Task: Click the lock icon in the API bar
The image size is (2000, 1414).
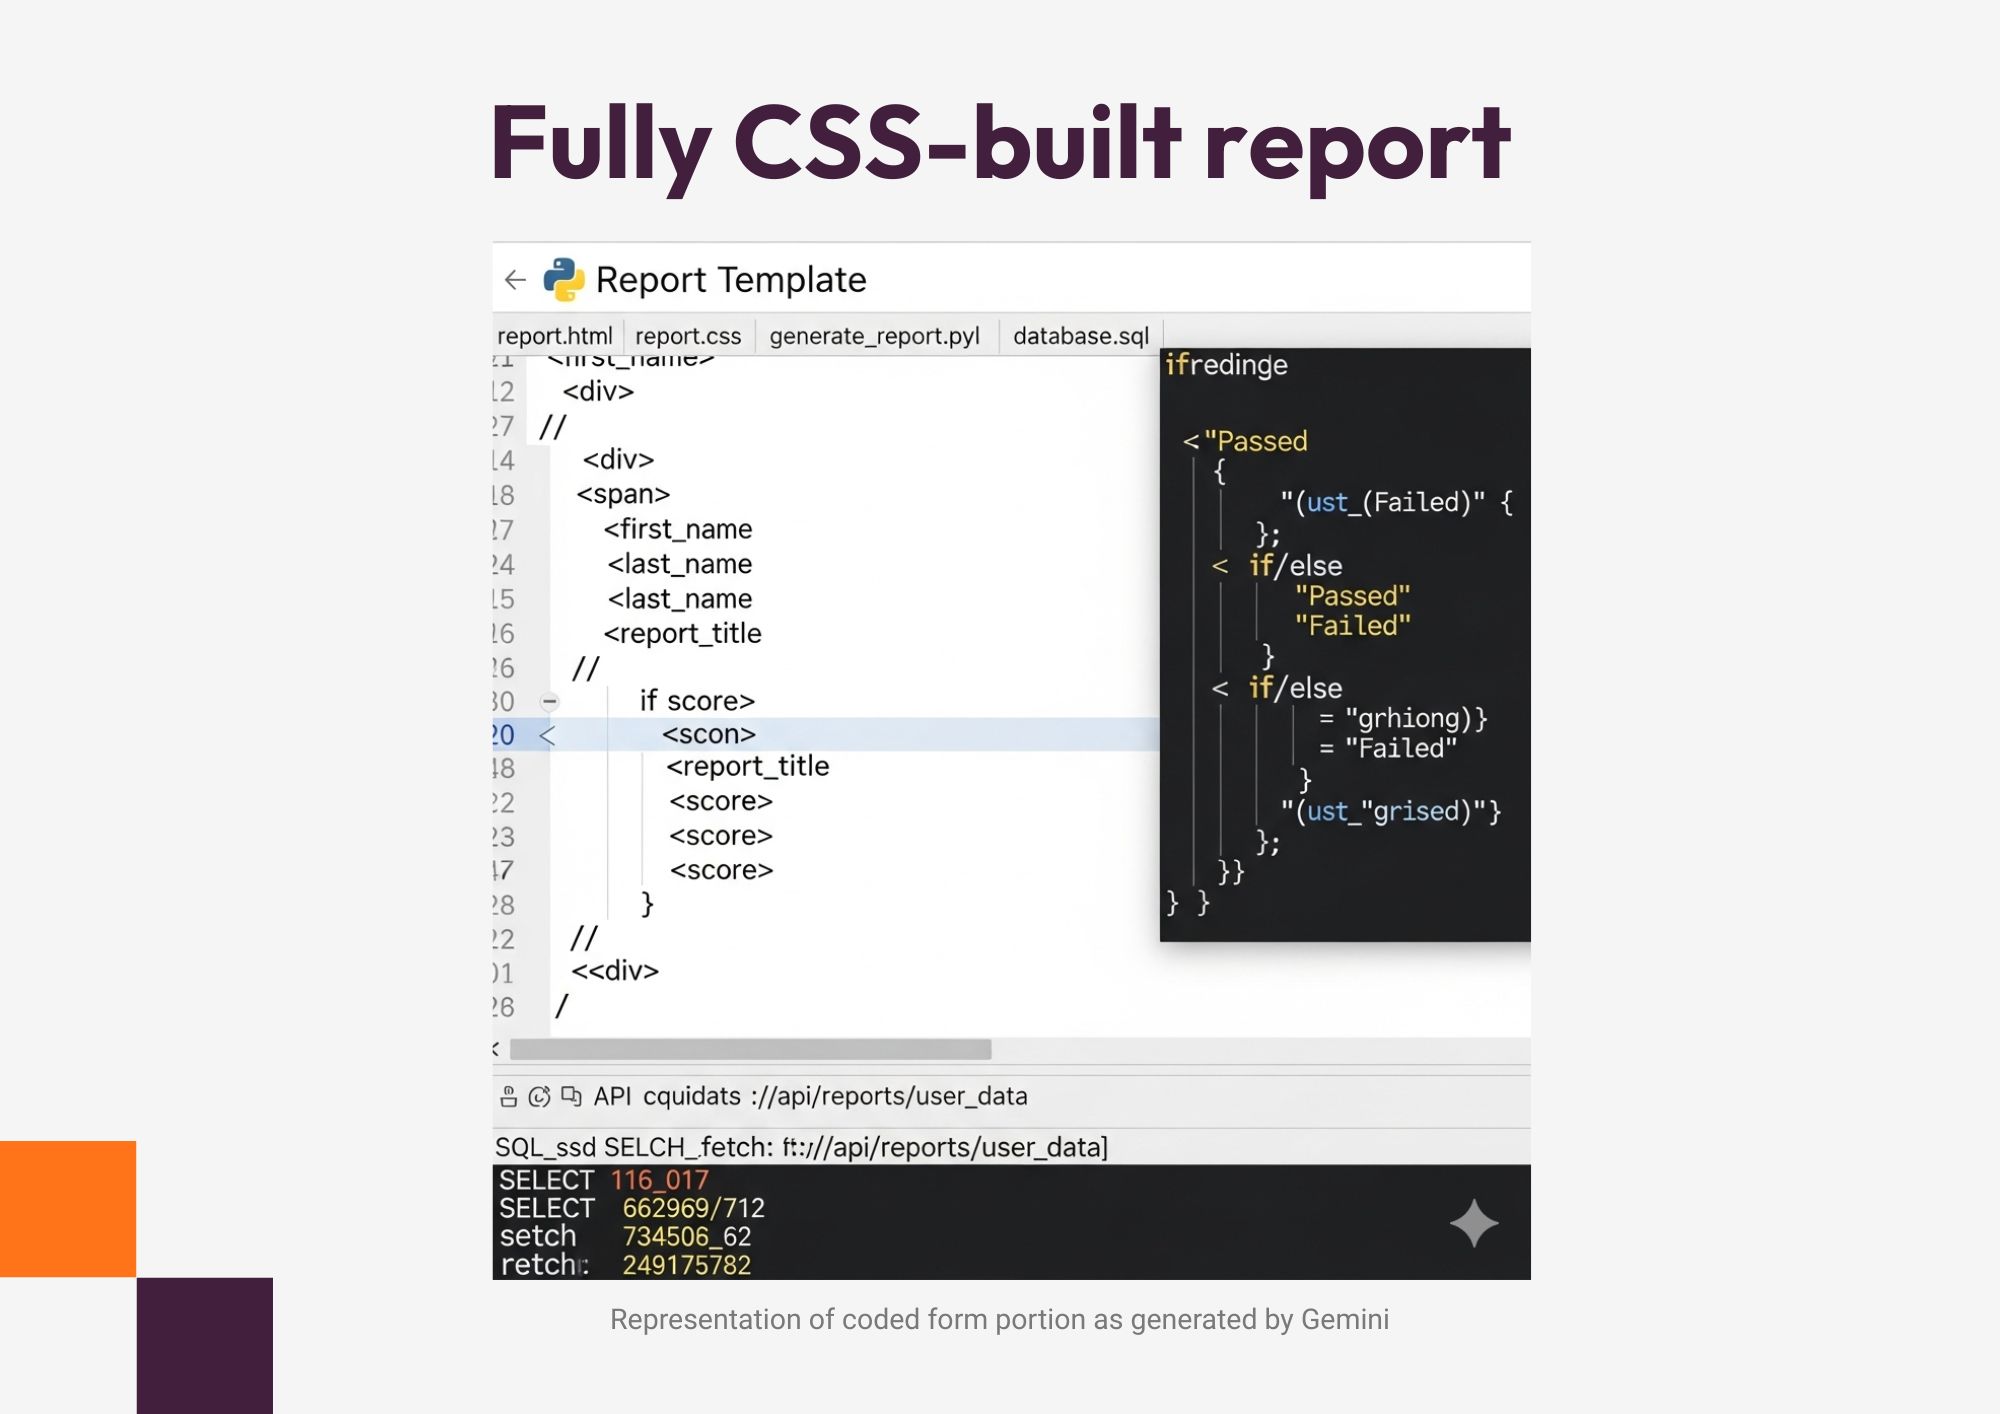Action: pos(508,1096)
